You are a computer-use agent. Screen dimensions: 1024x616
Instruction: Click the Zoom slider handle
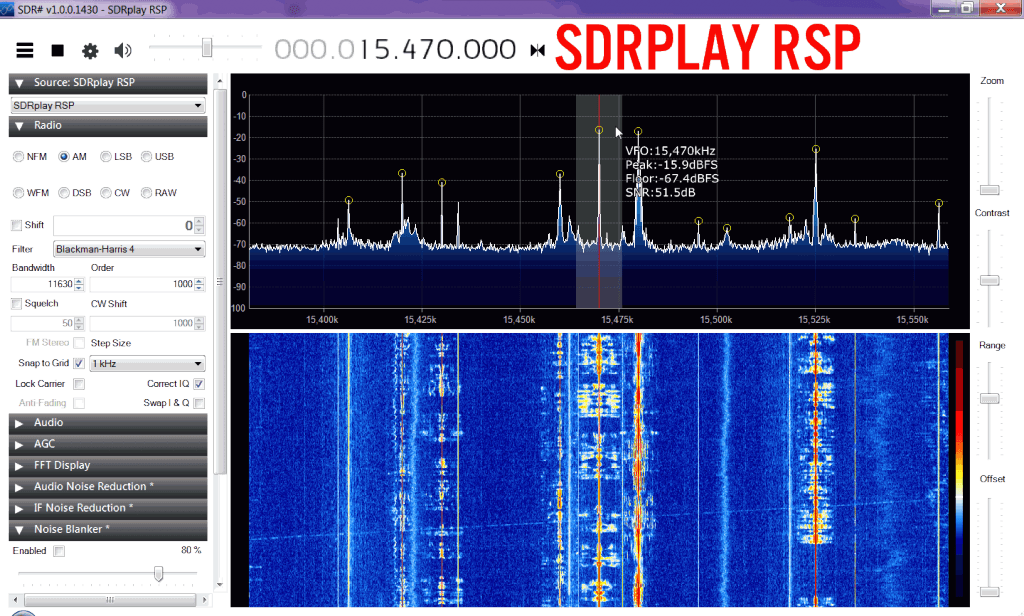click(x=989, y=189)
